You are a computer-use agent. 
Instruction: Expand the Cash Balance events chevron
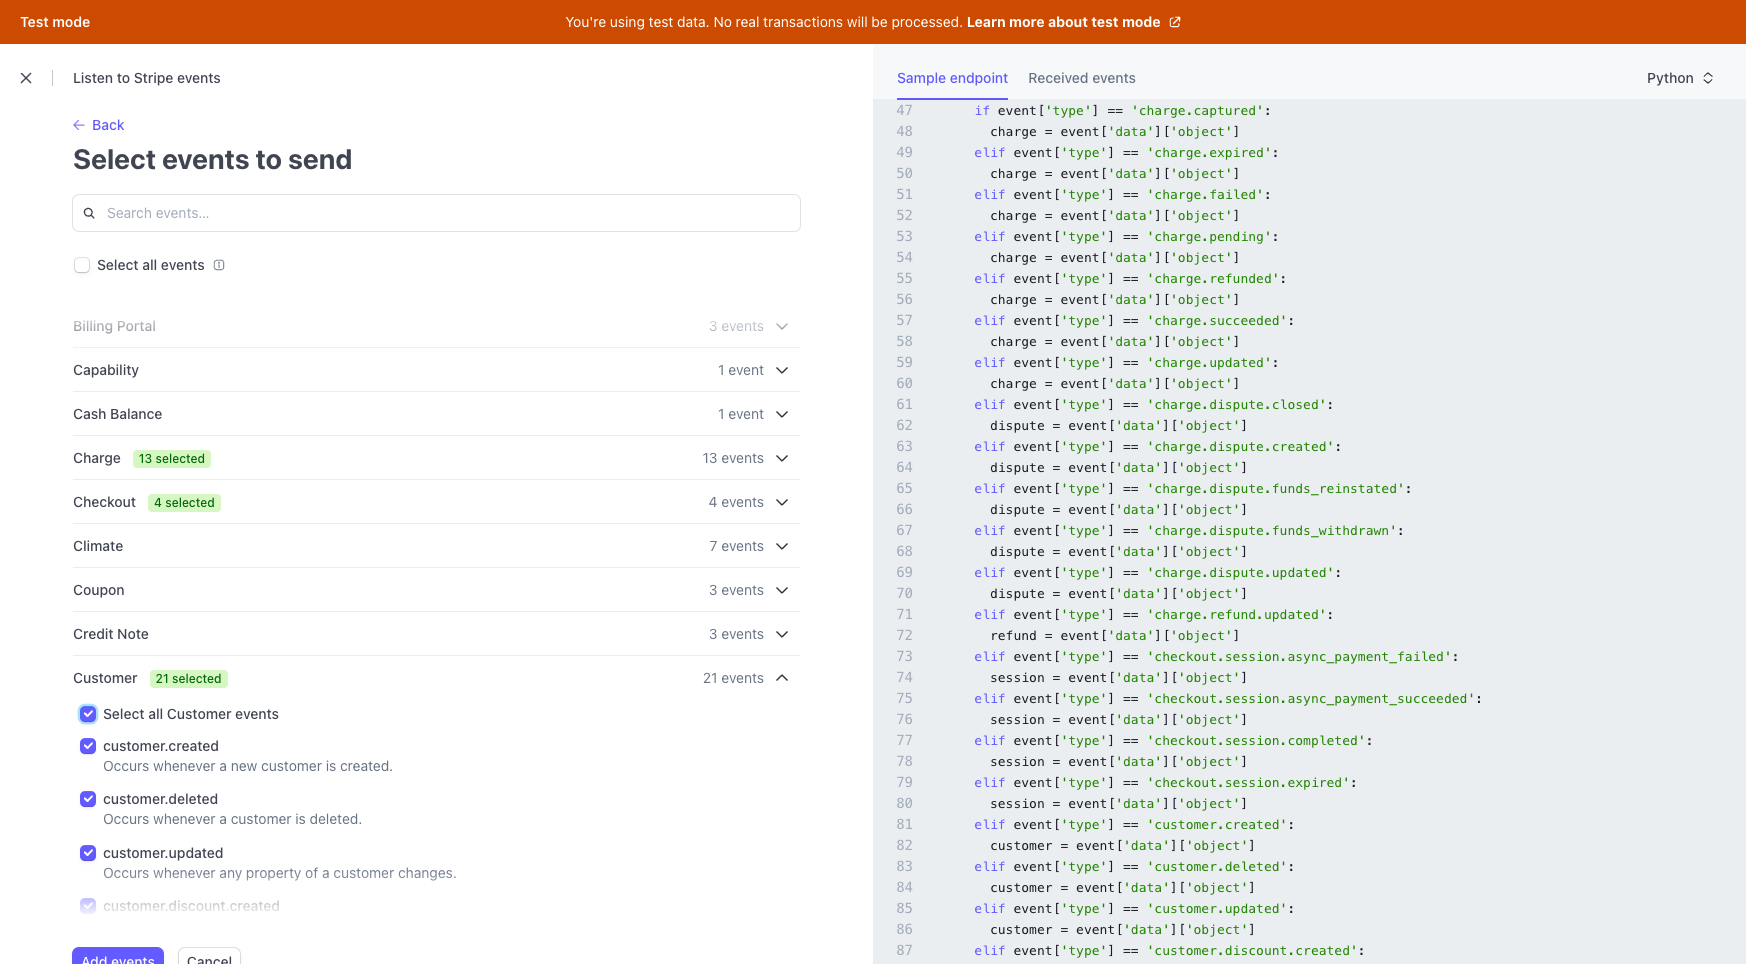click(x=782, y=414)
